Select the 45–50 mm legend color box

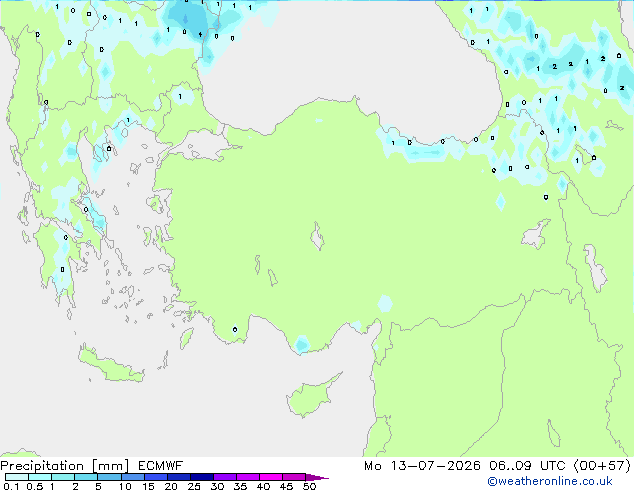click(x=294, y=477)
